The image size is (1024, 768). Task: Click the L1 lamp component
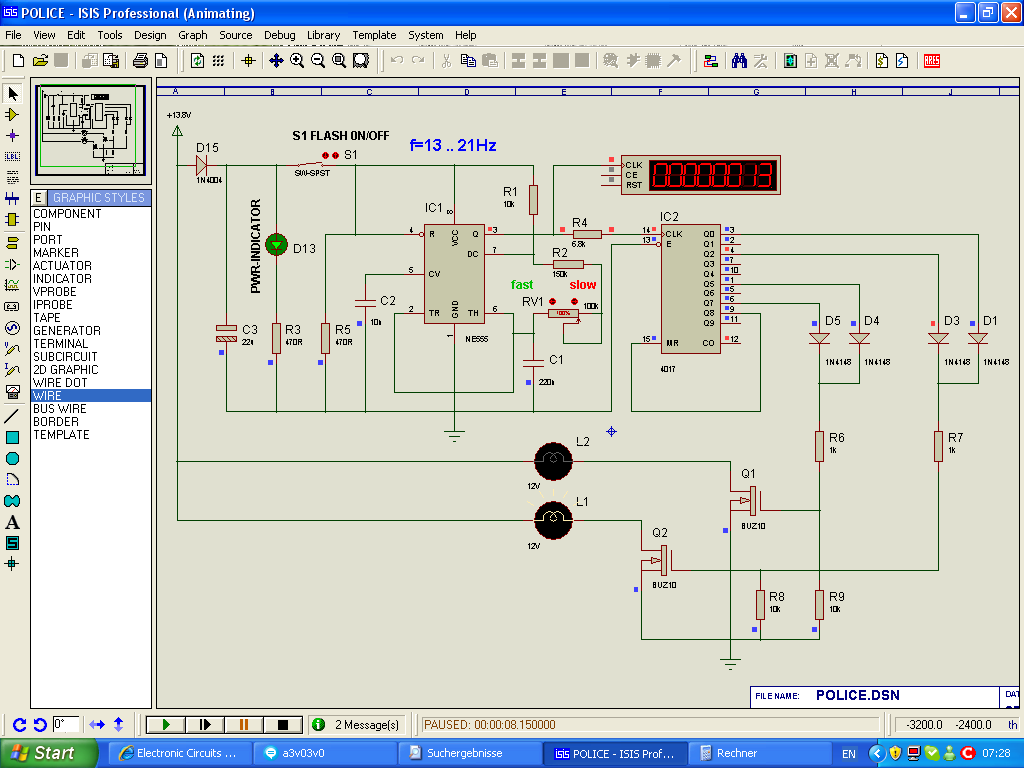point(553,520)
